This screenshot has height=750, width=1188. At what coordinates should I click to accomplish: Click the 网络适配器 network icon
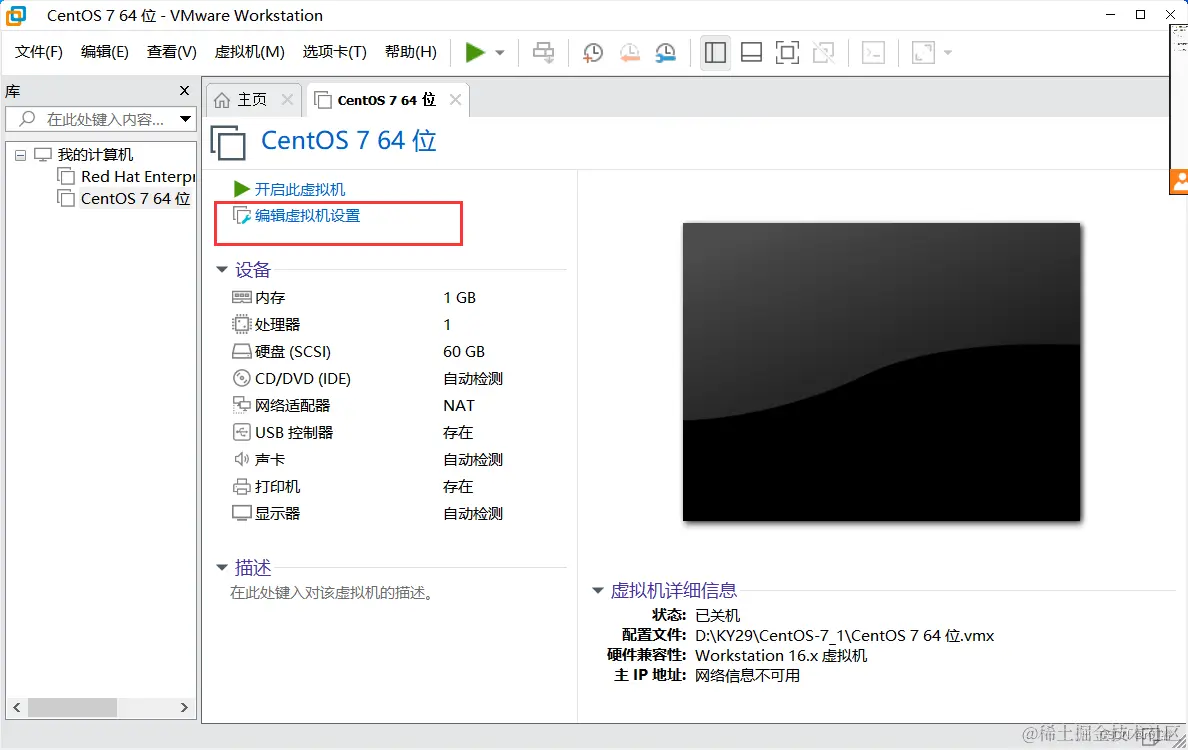click(242, 405)
